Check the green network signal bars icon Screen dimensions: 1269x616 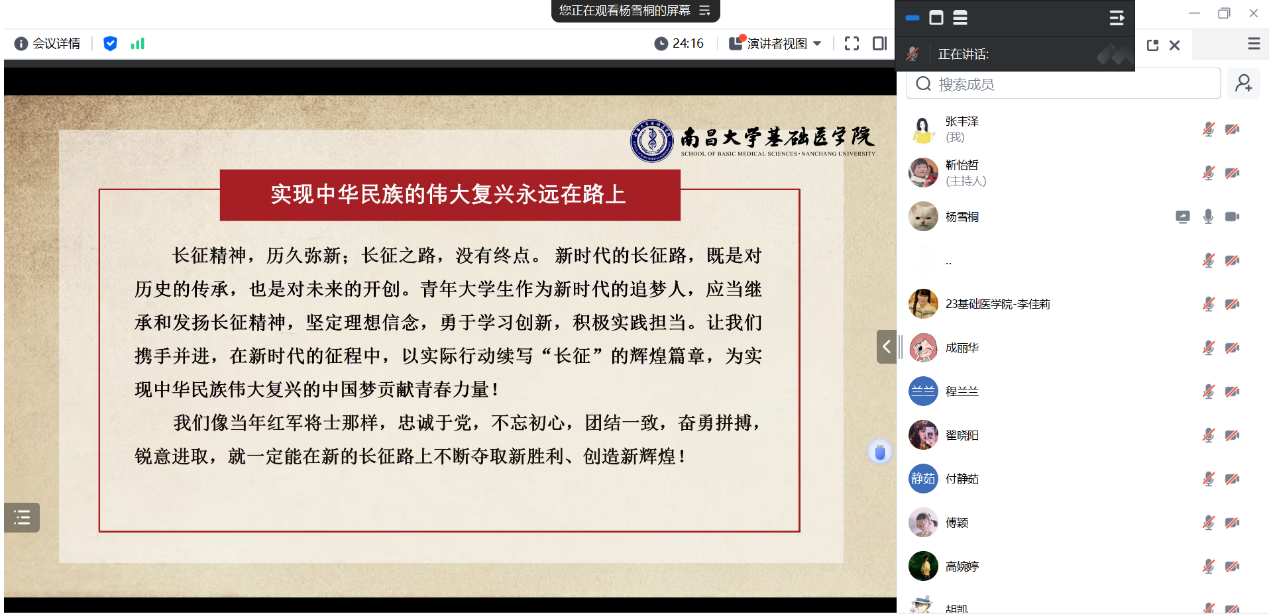[137, 43]
